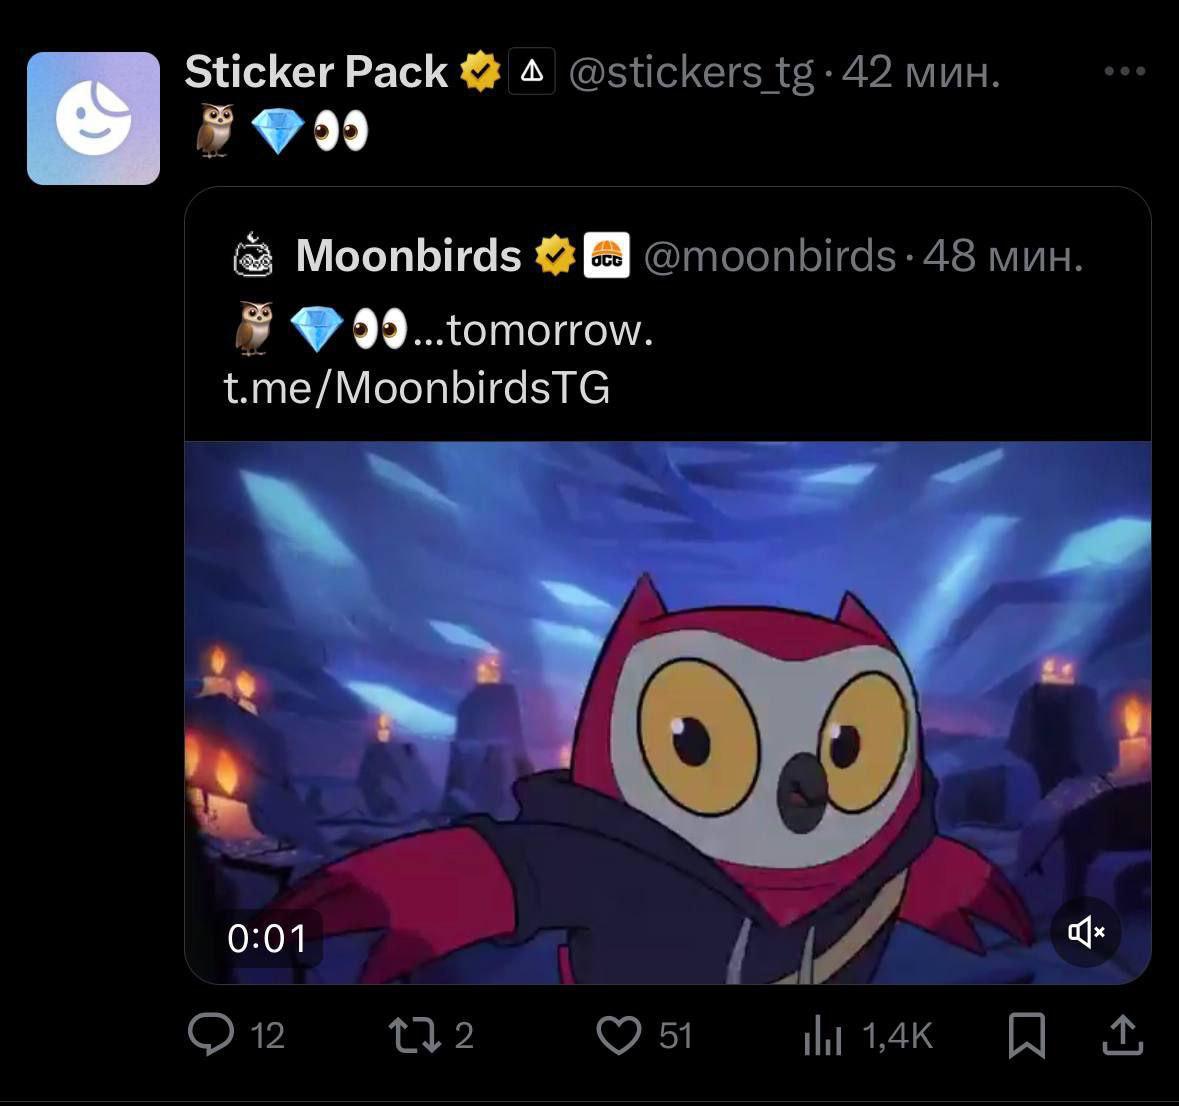The image size is (1179, 1106).
Task: Open the quoted post's 48 мин. timestamp
Action: 1003,256
